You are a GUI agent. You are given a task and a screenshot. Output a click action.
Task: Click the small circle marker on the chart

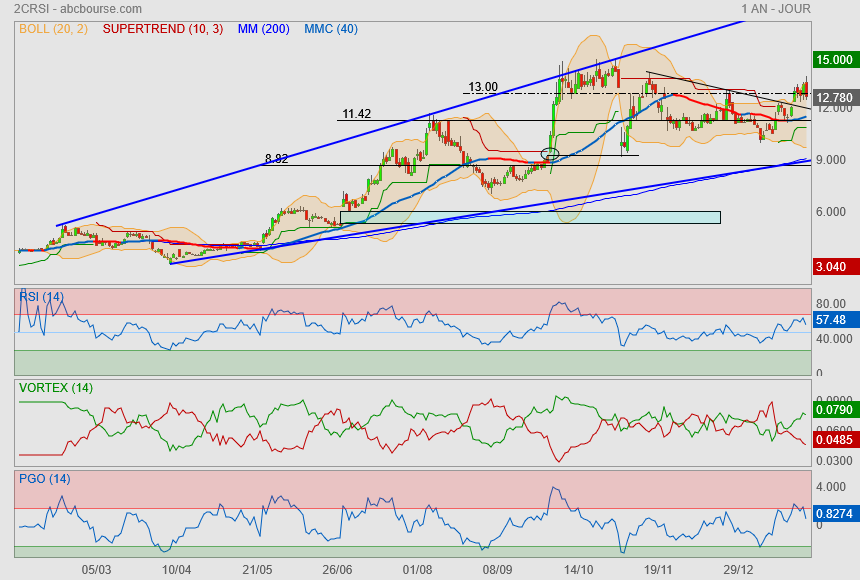point(549,153)
